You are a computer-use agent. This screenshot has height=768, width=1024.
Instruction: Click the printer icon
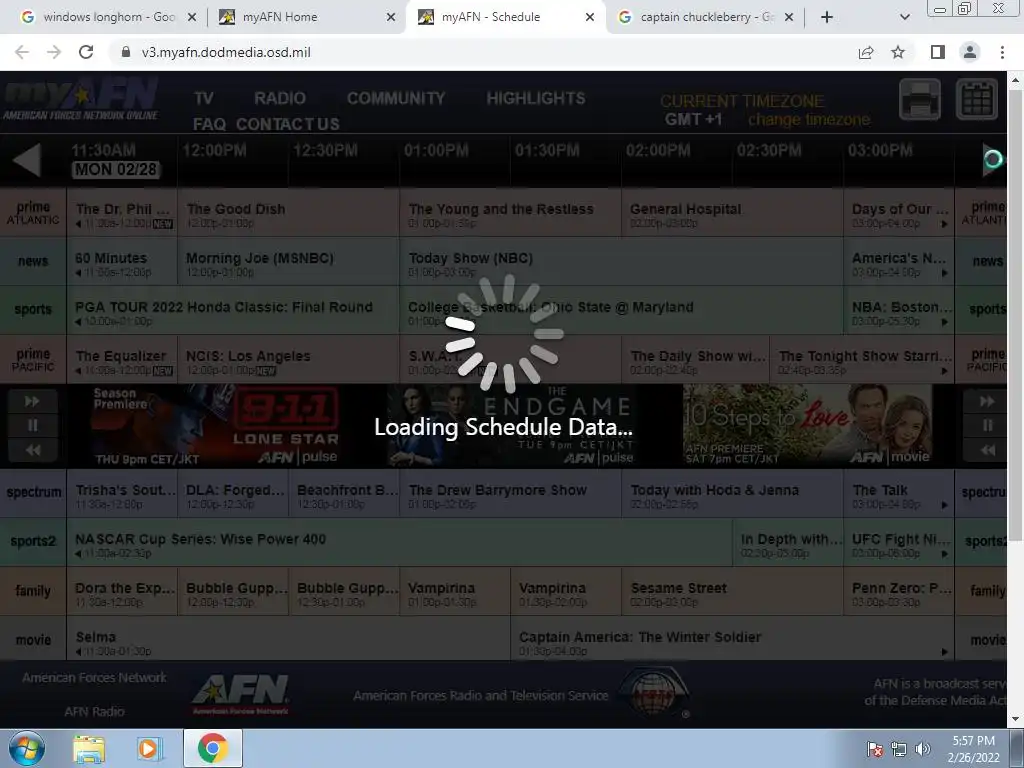(920, 99)
